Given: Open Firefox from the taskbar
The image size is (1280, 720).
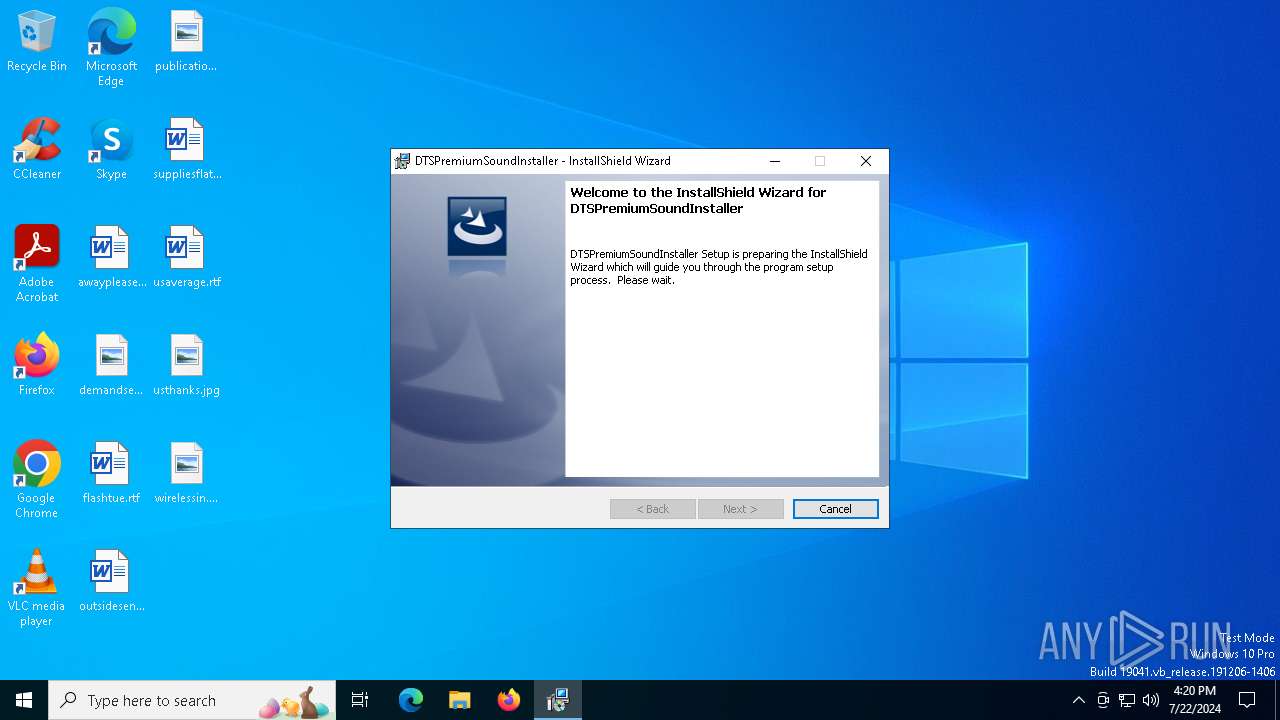Looking at the screenshot, I should coord(509,700).
